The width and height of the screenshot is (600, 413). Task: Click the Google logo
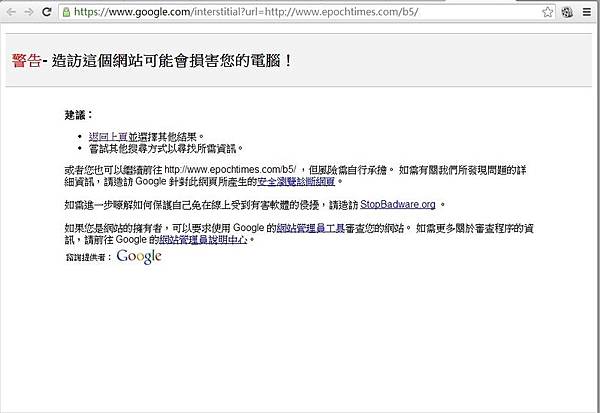pos(139,256)
